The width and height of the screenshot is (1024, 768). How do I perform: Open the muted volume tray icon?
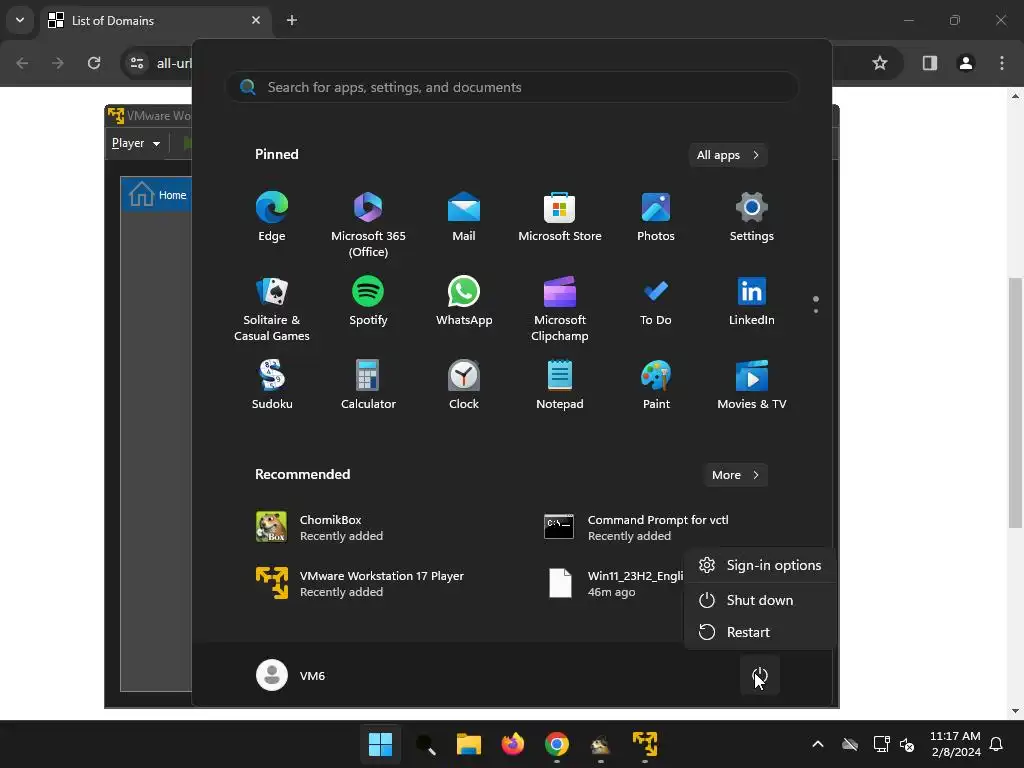click(906, 744)
